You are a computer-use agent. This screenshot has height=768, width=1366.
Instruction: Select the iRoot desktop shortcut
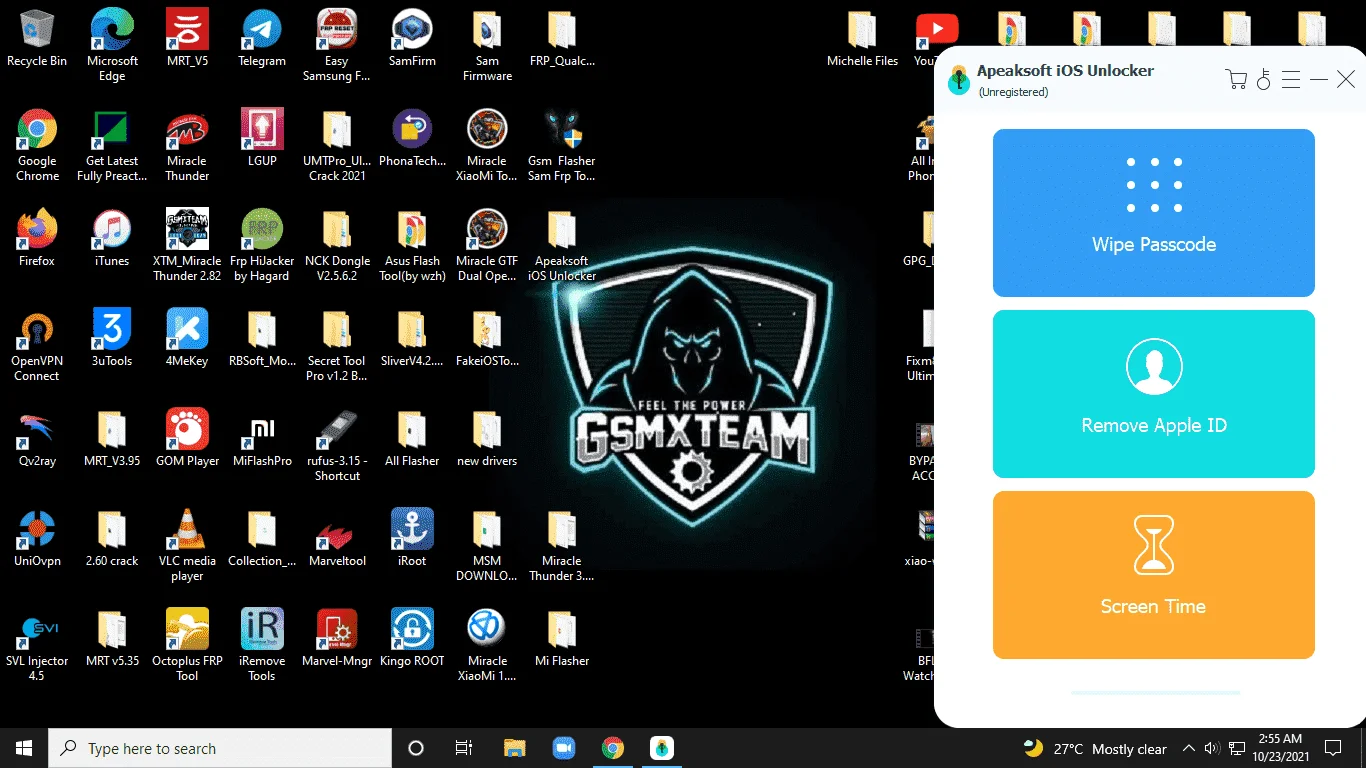(x=412, y=538)
